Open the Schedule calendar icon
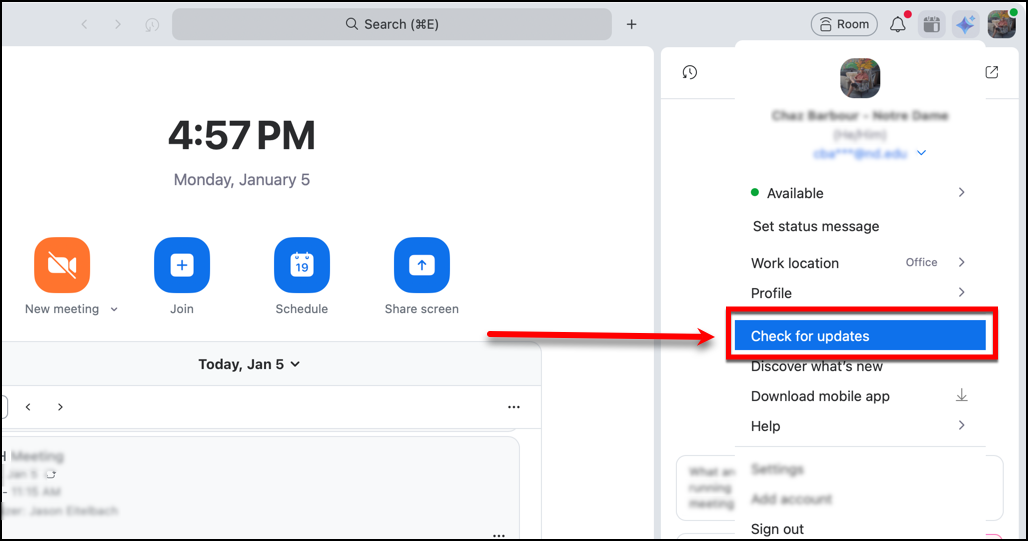 tap(302, 265)
